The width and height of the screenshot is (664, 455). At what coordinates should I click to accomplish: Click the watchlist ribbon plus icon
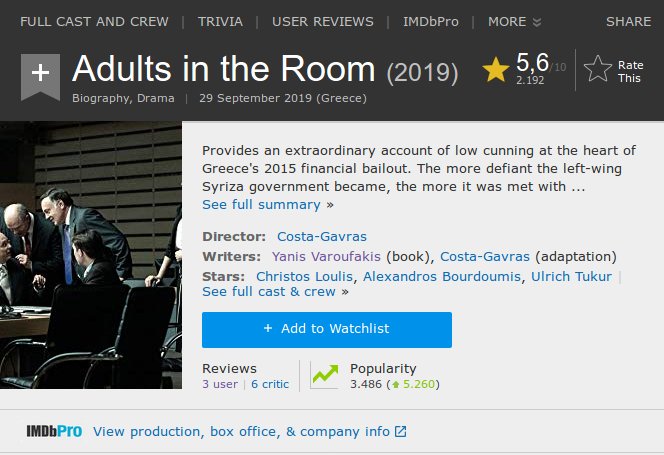pos(39,74)
